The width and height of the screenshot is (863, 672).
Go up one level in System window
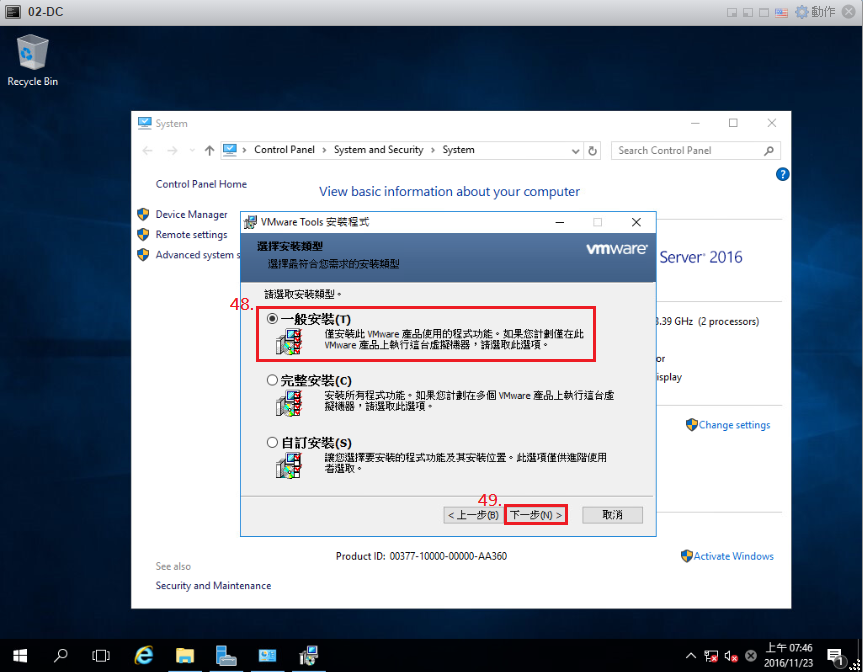(209, 150)
